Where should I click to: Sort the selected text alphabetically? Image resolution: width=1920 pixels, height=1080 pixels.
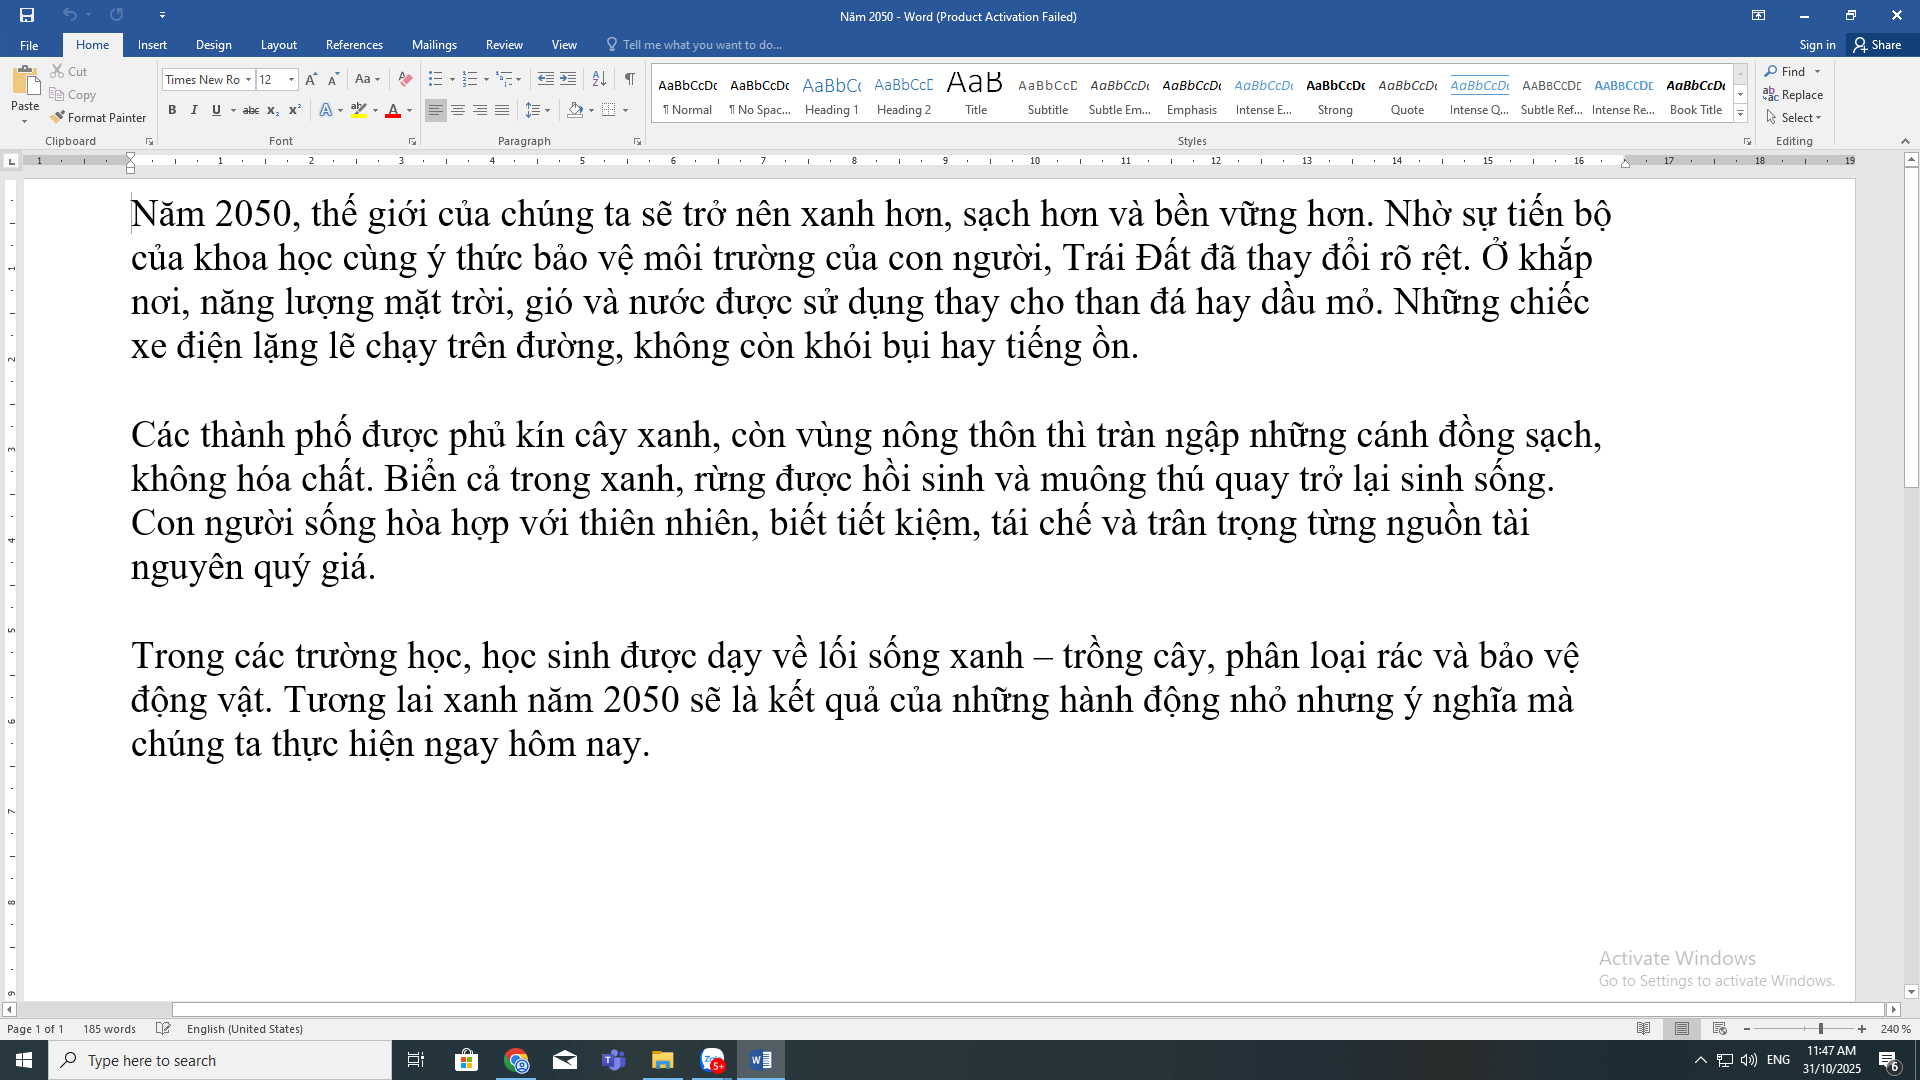pos(599,79)
